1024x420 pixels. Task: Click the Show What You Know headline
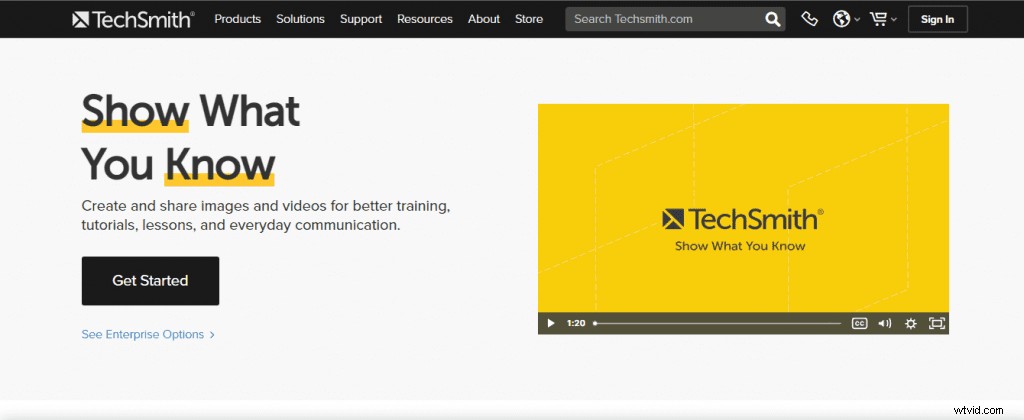click(x=191, y=137)
